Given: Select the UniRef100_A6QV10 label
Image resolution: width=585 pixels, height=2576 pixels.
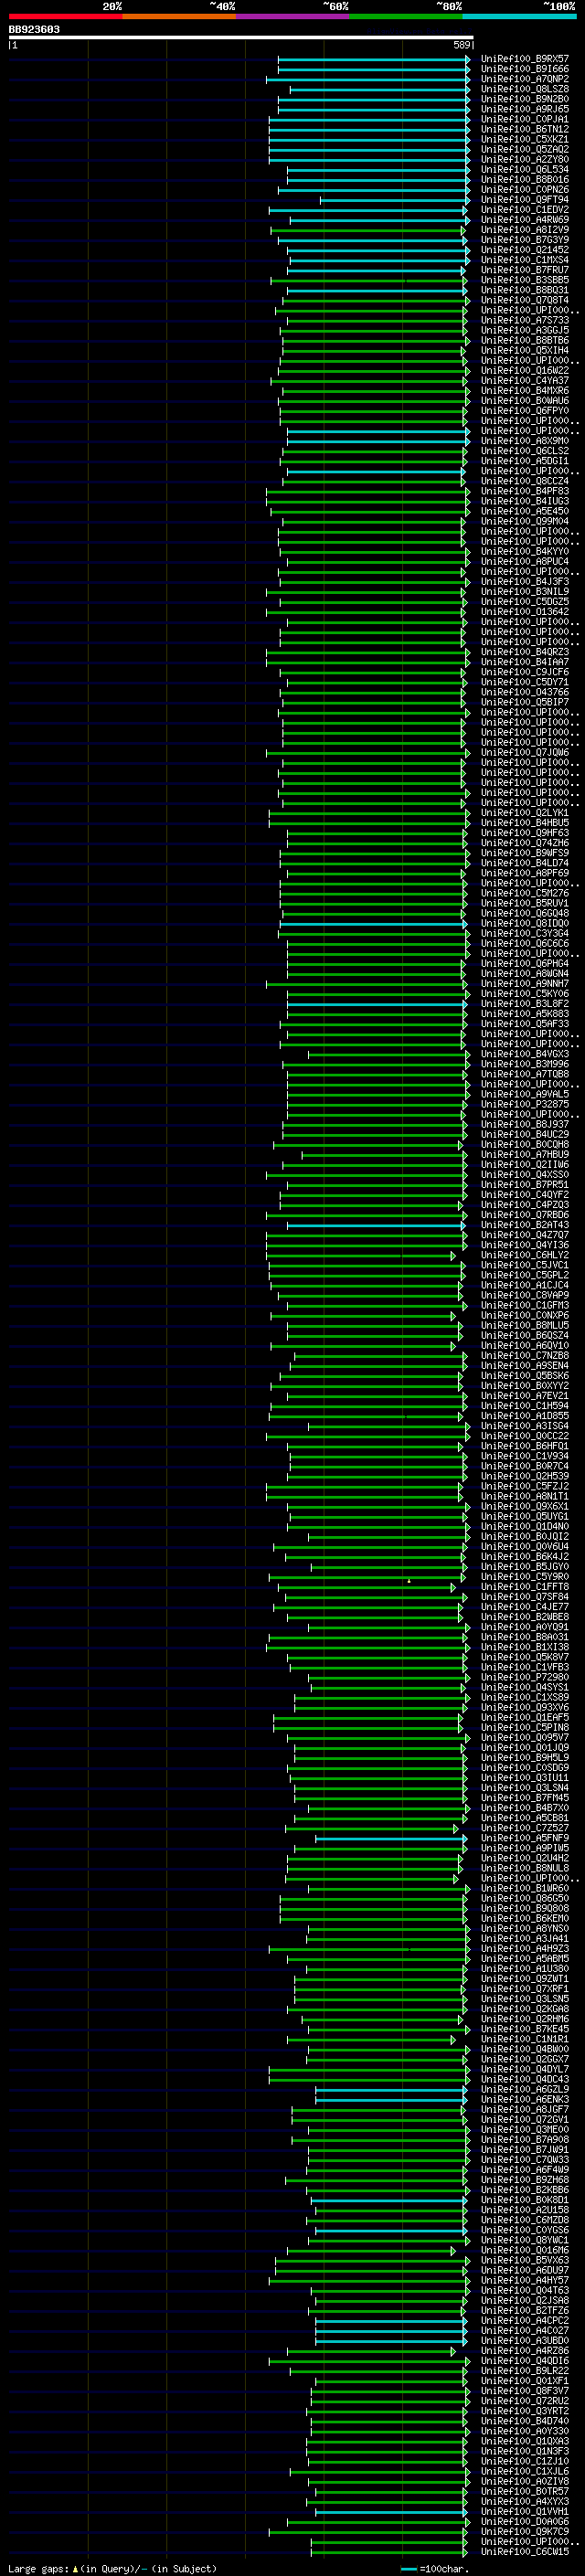Looking at the screenshot, I should point(524,1345).
